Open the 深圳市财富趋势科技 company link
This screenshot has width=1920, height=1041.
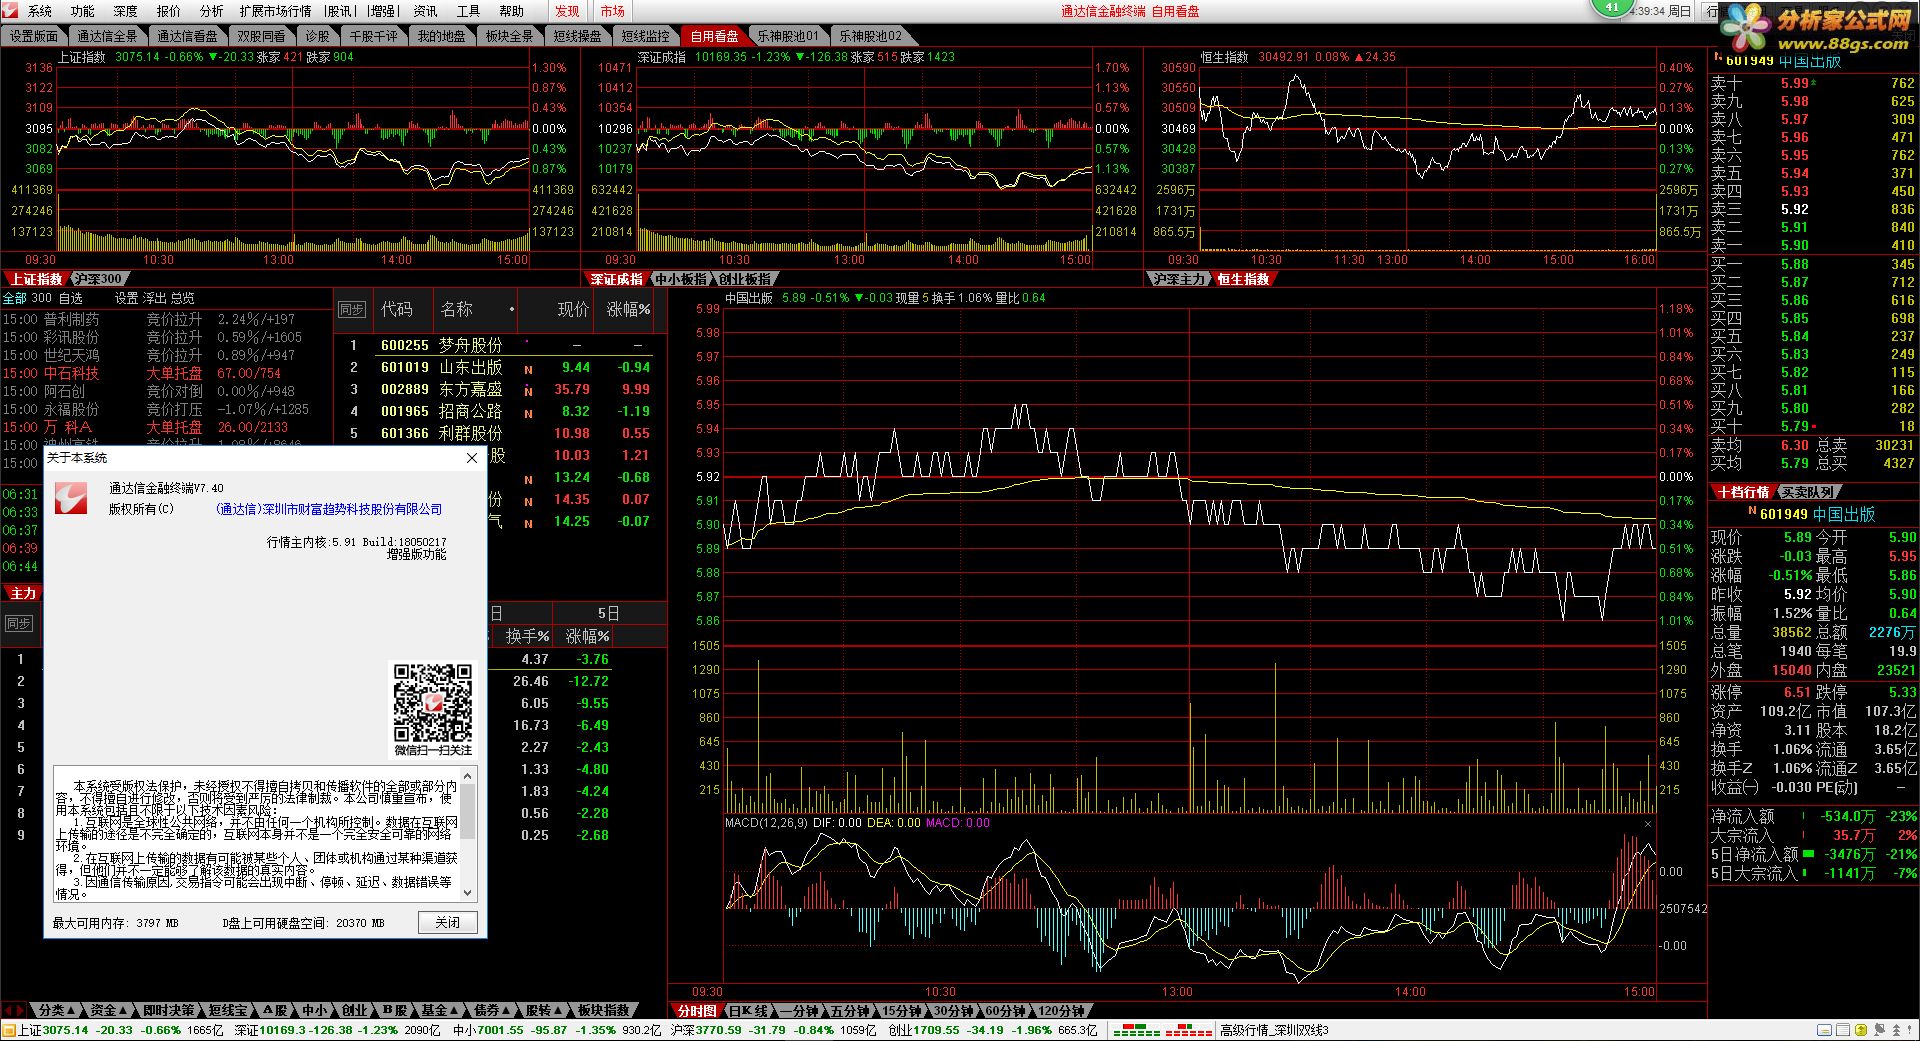point(329,509)
